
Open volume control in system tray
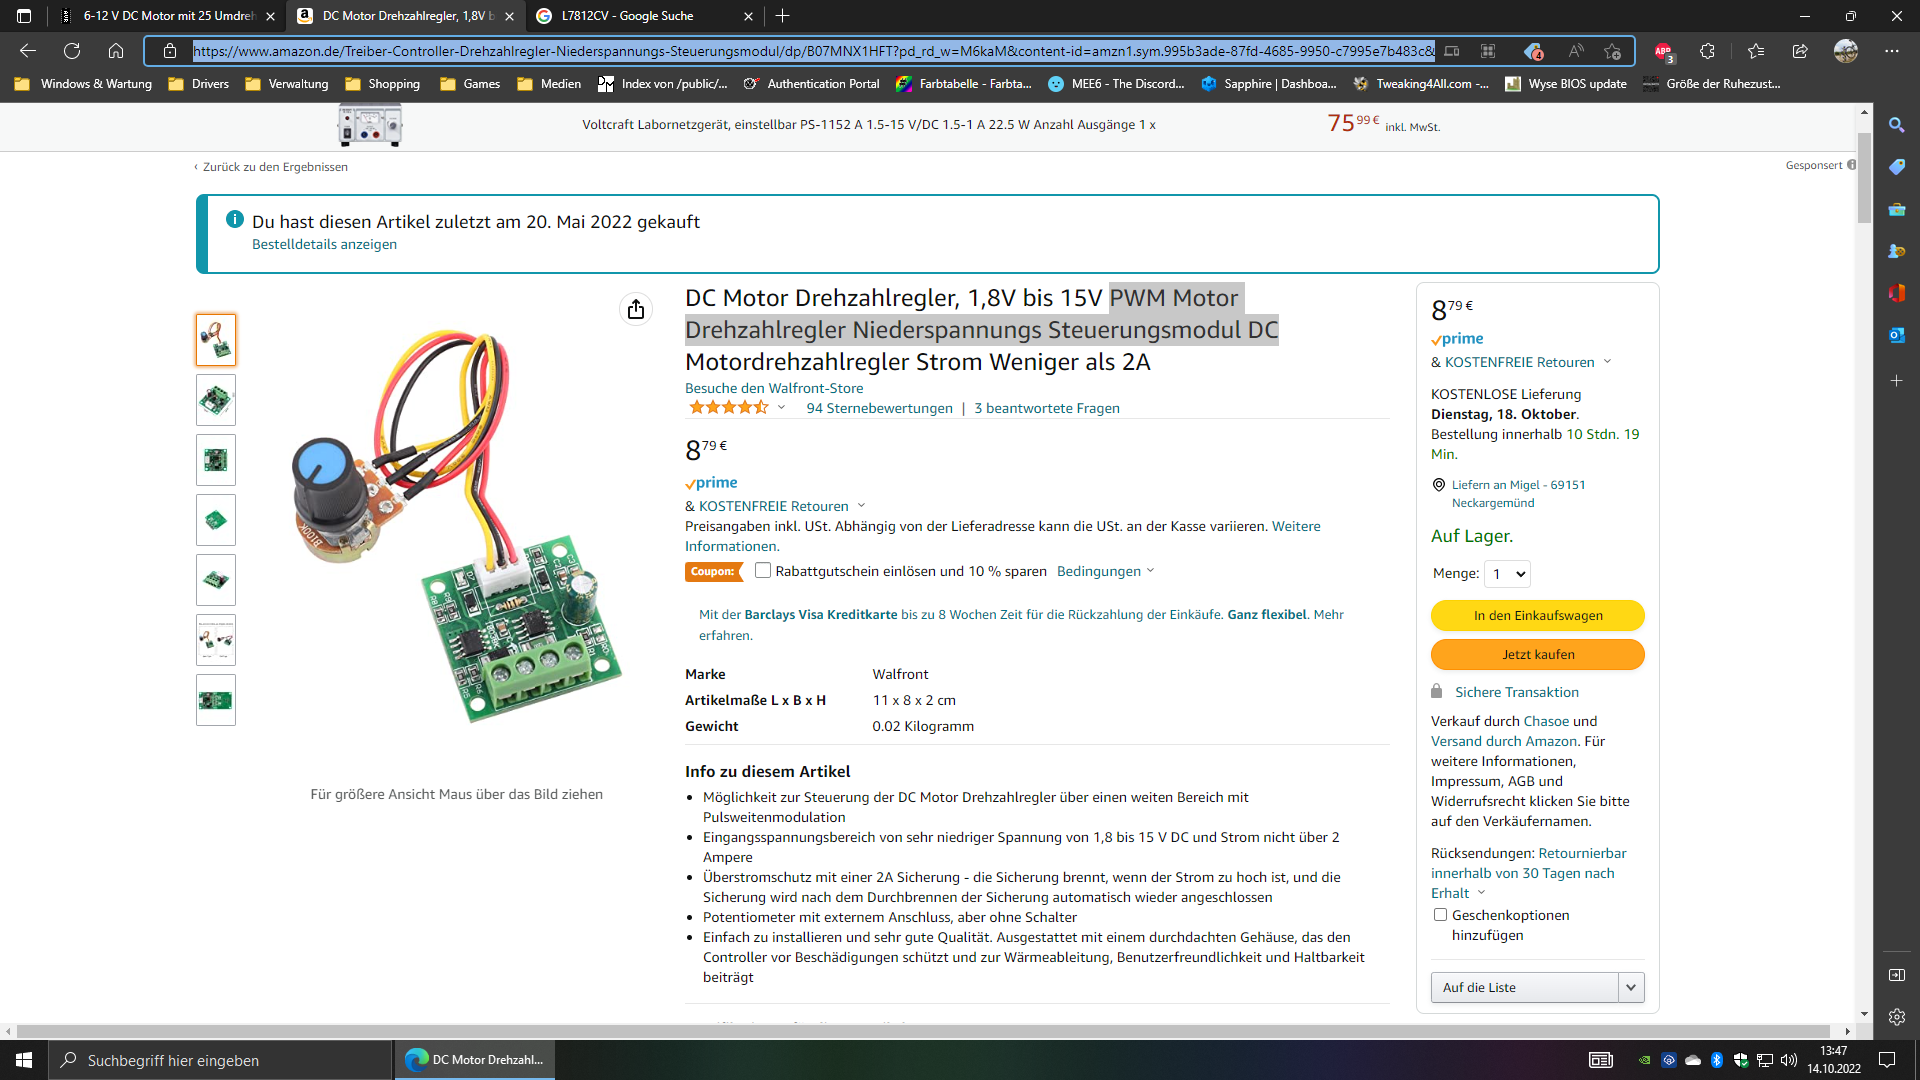click(x=1789, y=1060)
